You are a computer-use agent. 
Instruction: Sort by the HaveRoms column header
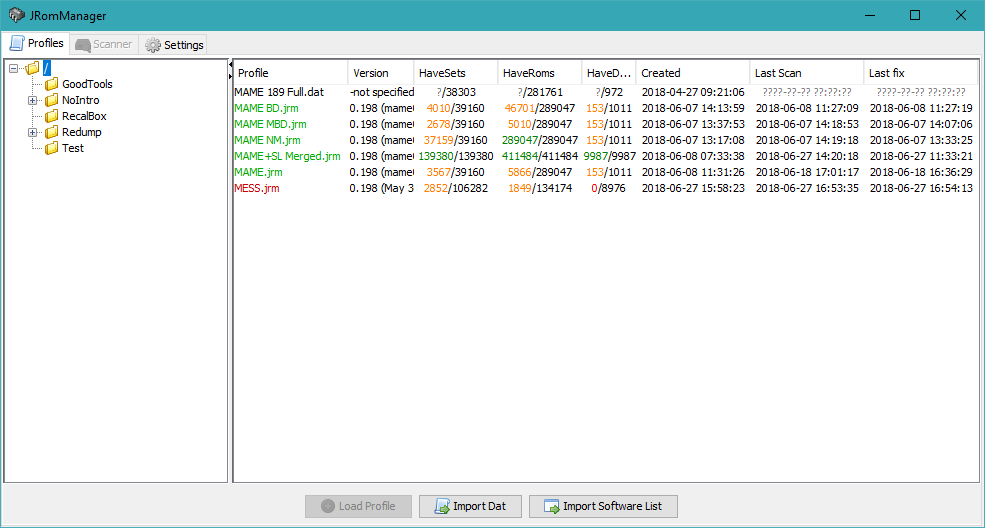click(x=540, y=73)
